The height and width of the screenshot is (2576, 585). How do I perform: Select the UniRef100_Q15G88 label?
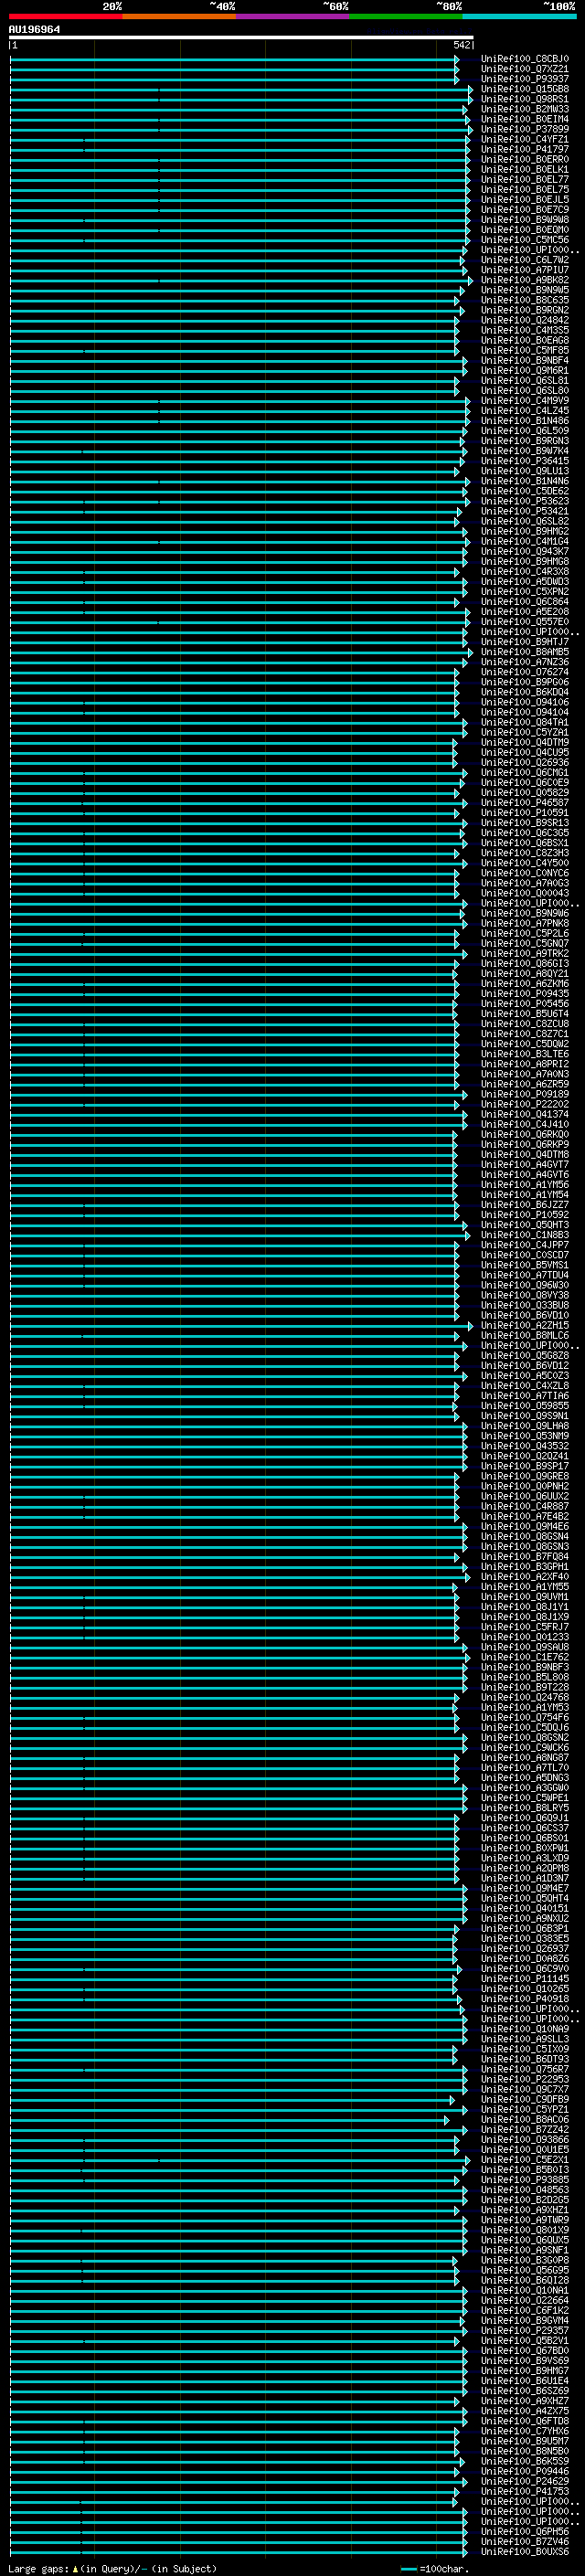click(525, 89)
